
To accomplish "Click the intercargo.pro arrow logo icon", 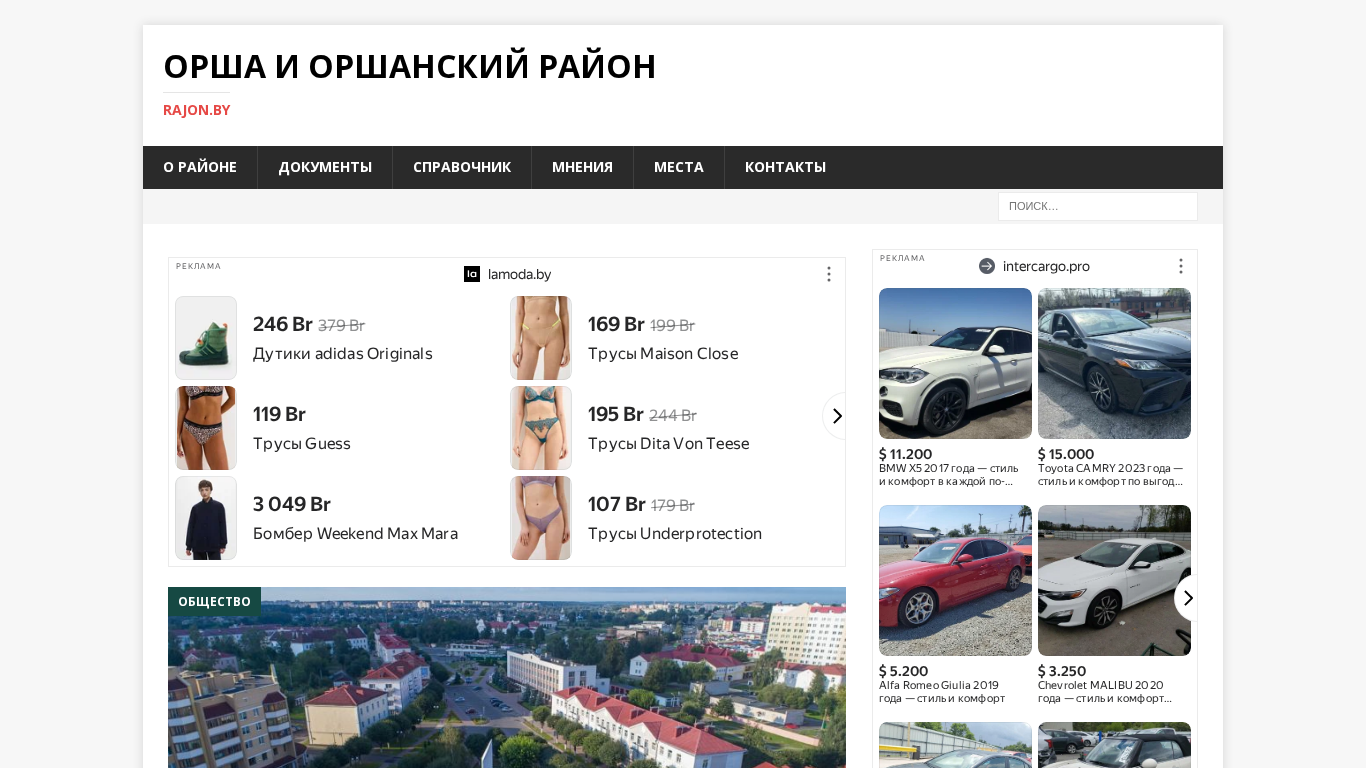I will pyautogui.click(x=987, y=266).
